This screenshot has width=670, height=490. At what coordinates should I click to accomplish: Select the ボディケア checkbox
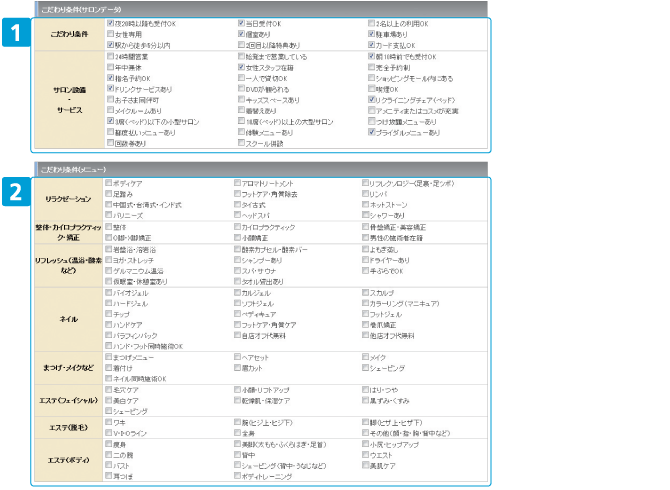[x=109, y=184]
